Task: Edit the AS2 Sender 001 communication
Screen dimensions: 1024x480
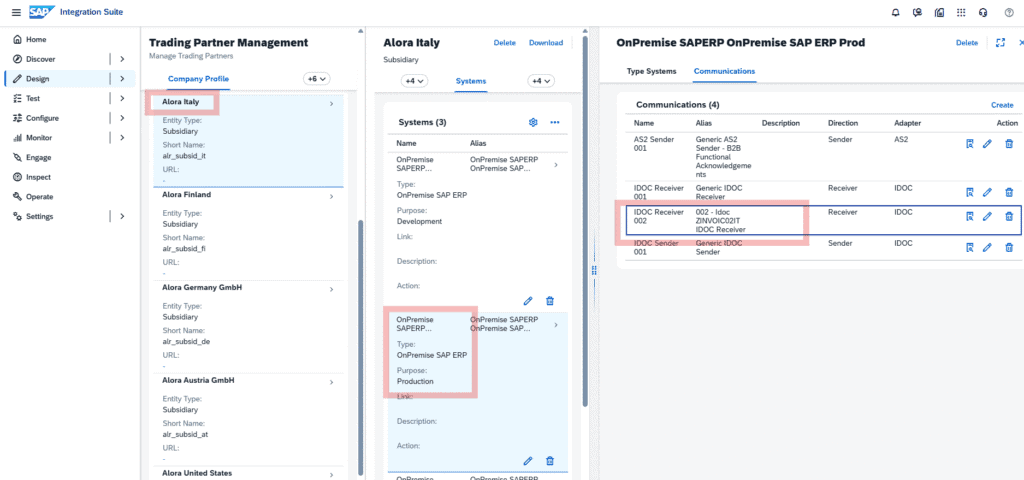Action: coord(987,144)
